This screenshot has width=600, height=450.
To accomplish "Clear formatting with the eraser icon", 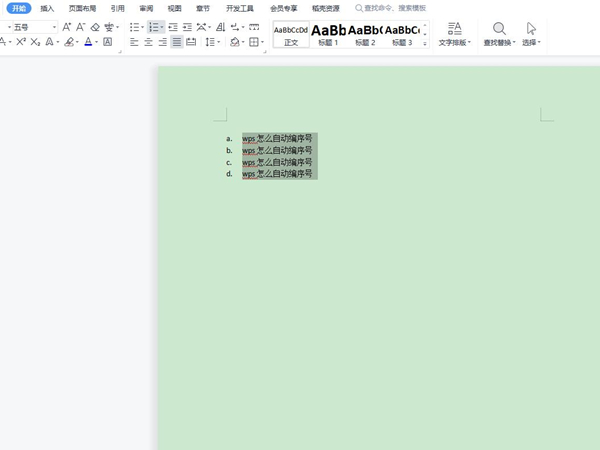I will 95,27.
